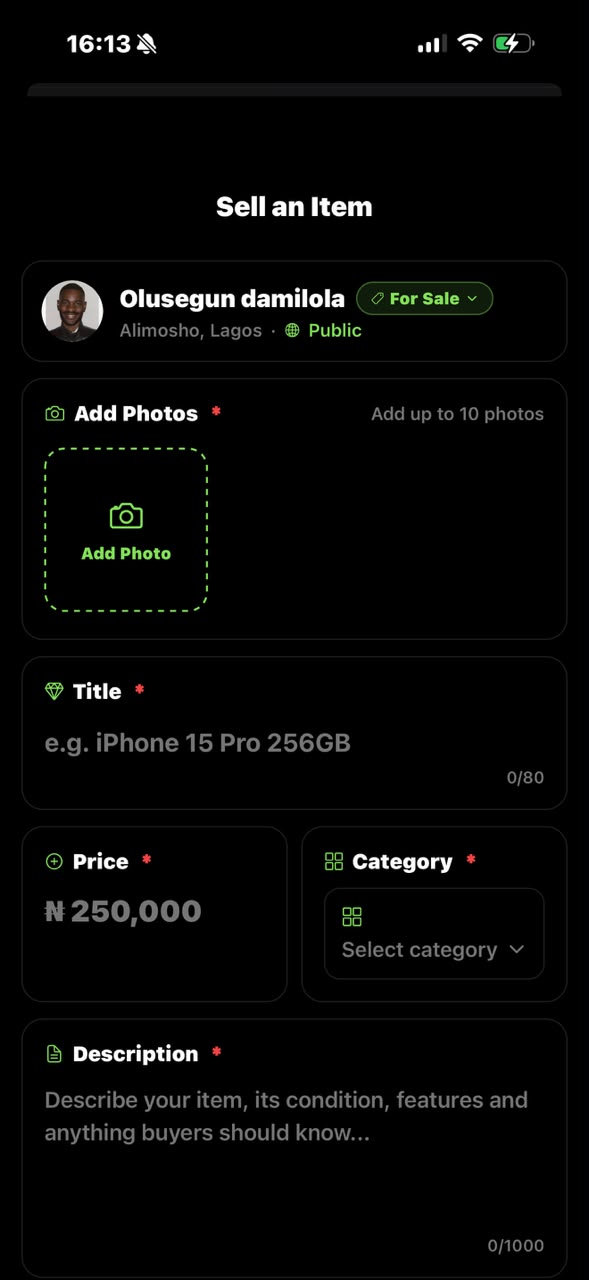This screenshot has height=1280, width=589.
Task: Change the Public visibility setting
Action: click(x=323, y=331)
